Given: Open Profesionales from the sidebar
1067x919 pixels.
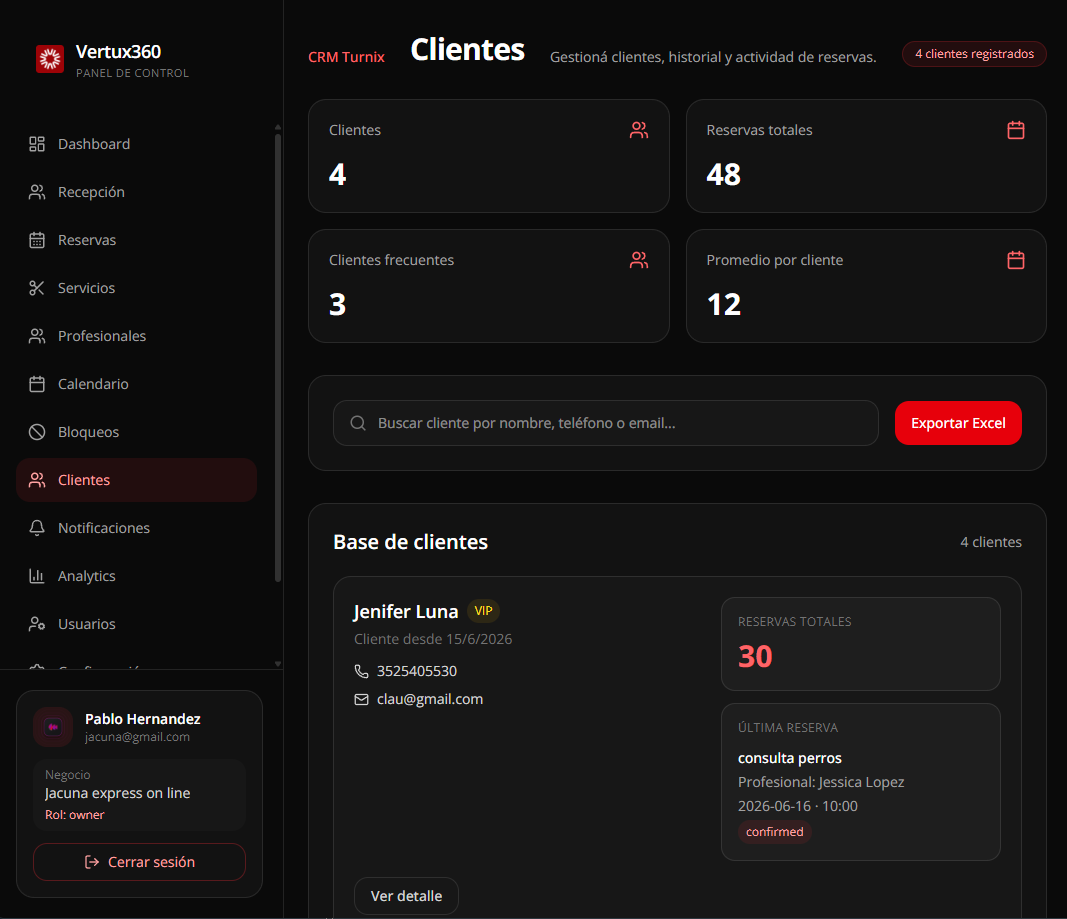Looking at the screenshot, I should coord(136,336).
